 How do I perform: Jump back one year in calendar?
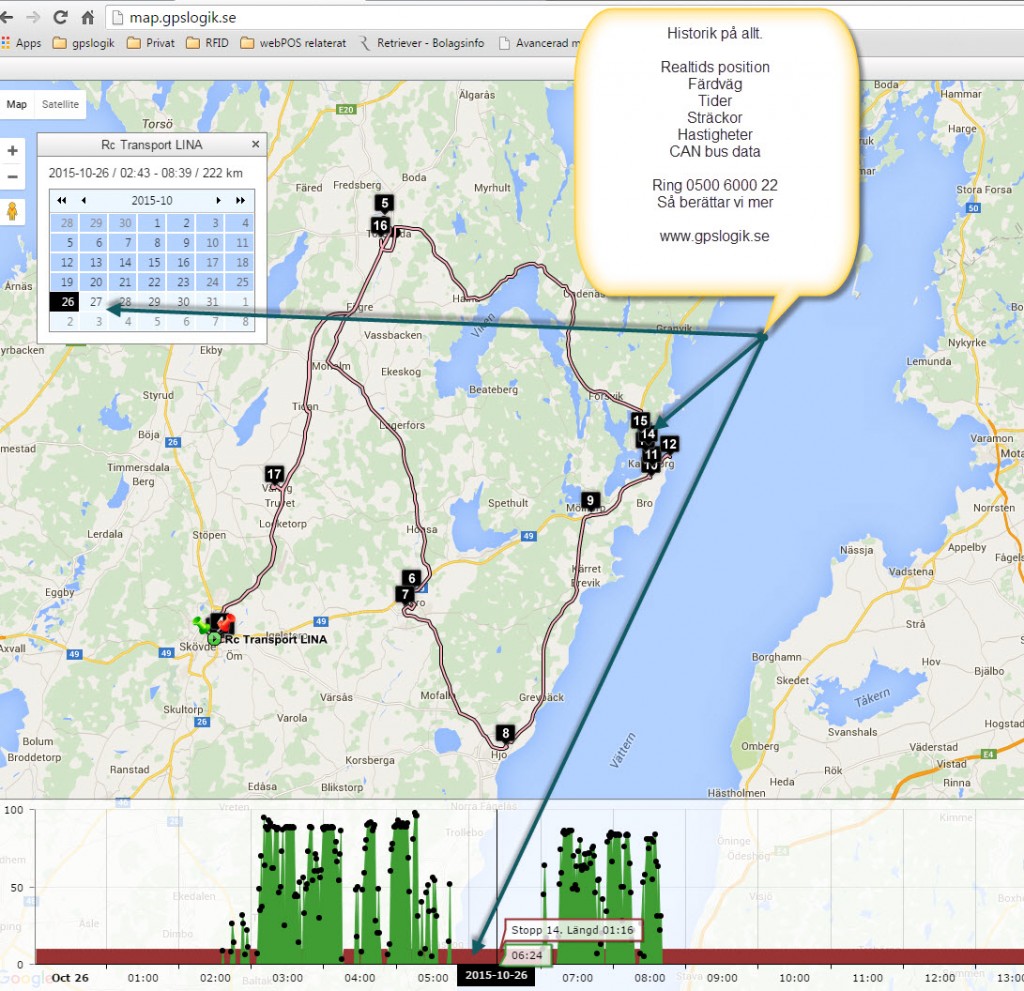pos(62,200)
